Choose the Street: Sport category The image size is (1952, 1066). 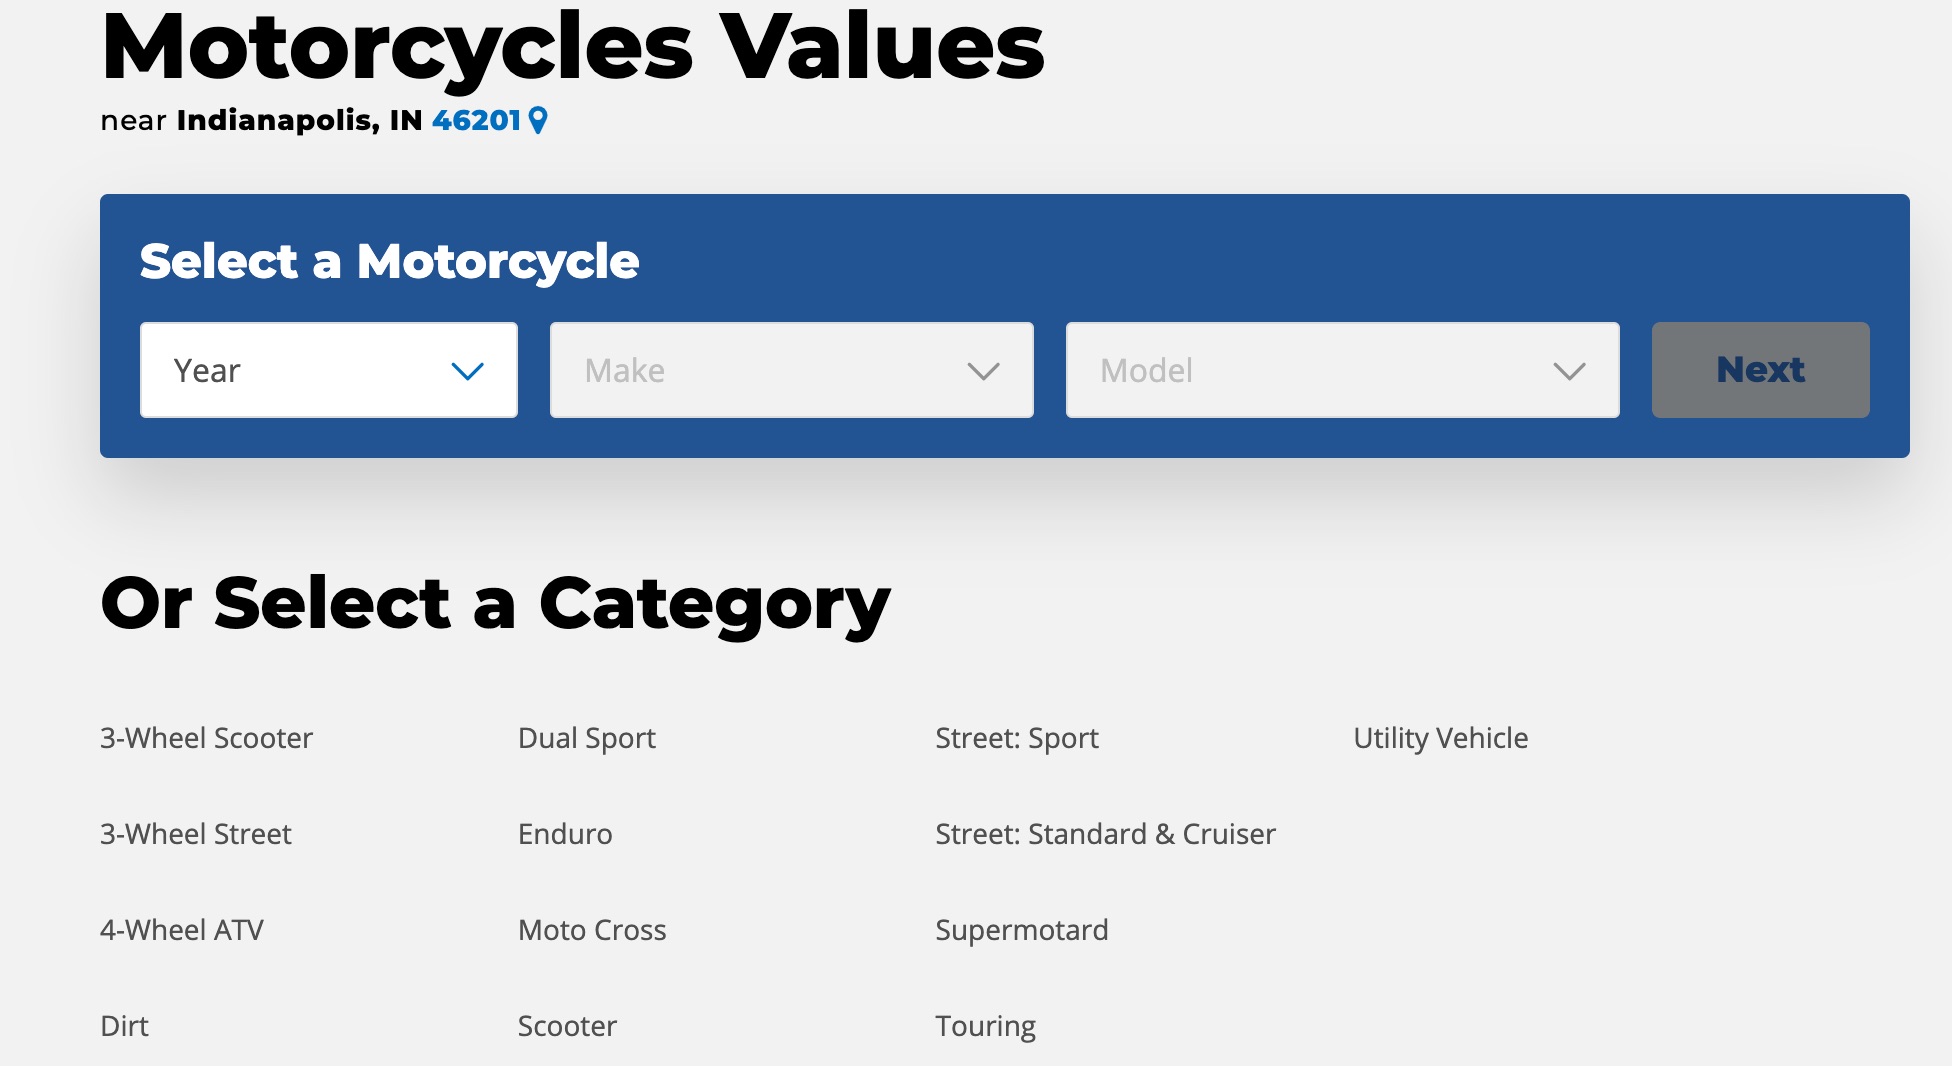pyautogui.click(x=1017, y=738)
